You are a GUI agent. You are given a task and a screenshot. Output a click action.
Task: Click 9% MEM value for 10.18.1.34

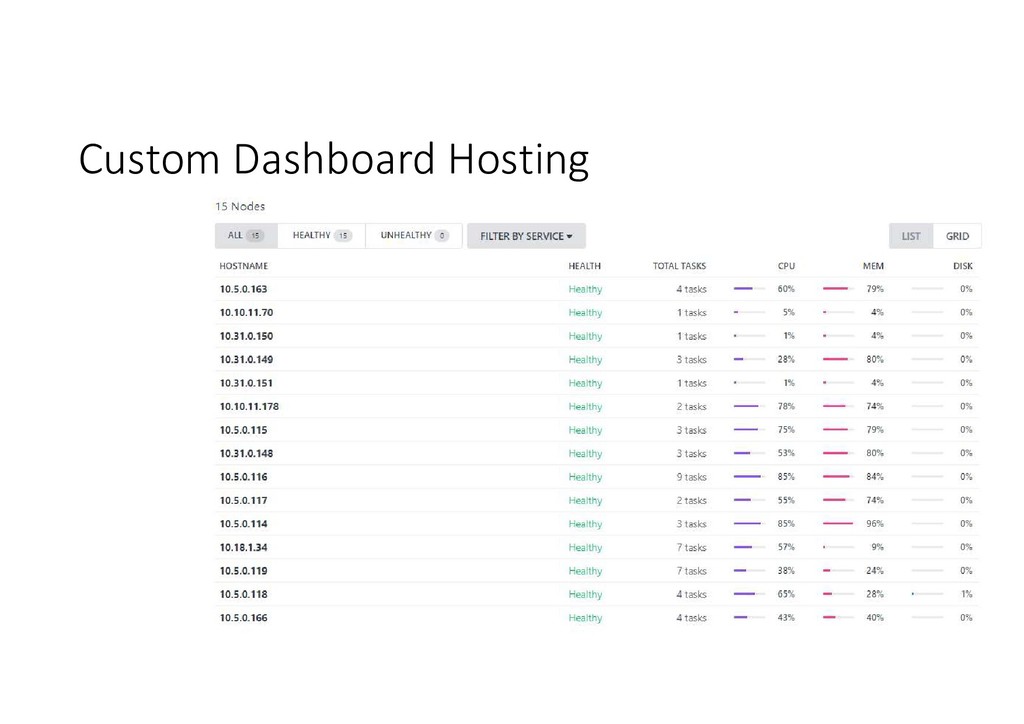pyautogui.click(x=878, y=547)
